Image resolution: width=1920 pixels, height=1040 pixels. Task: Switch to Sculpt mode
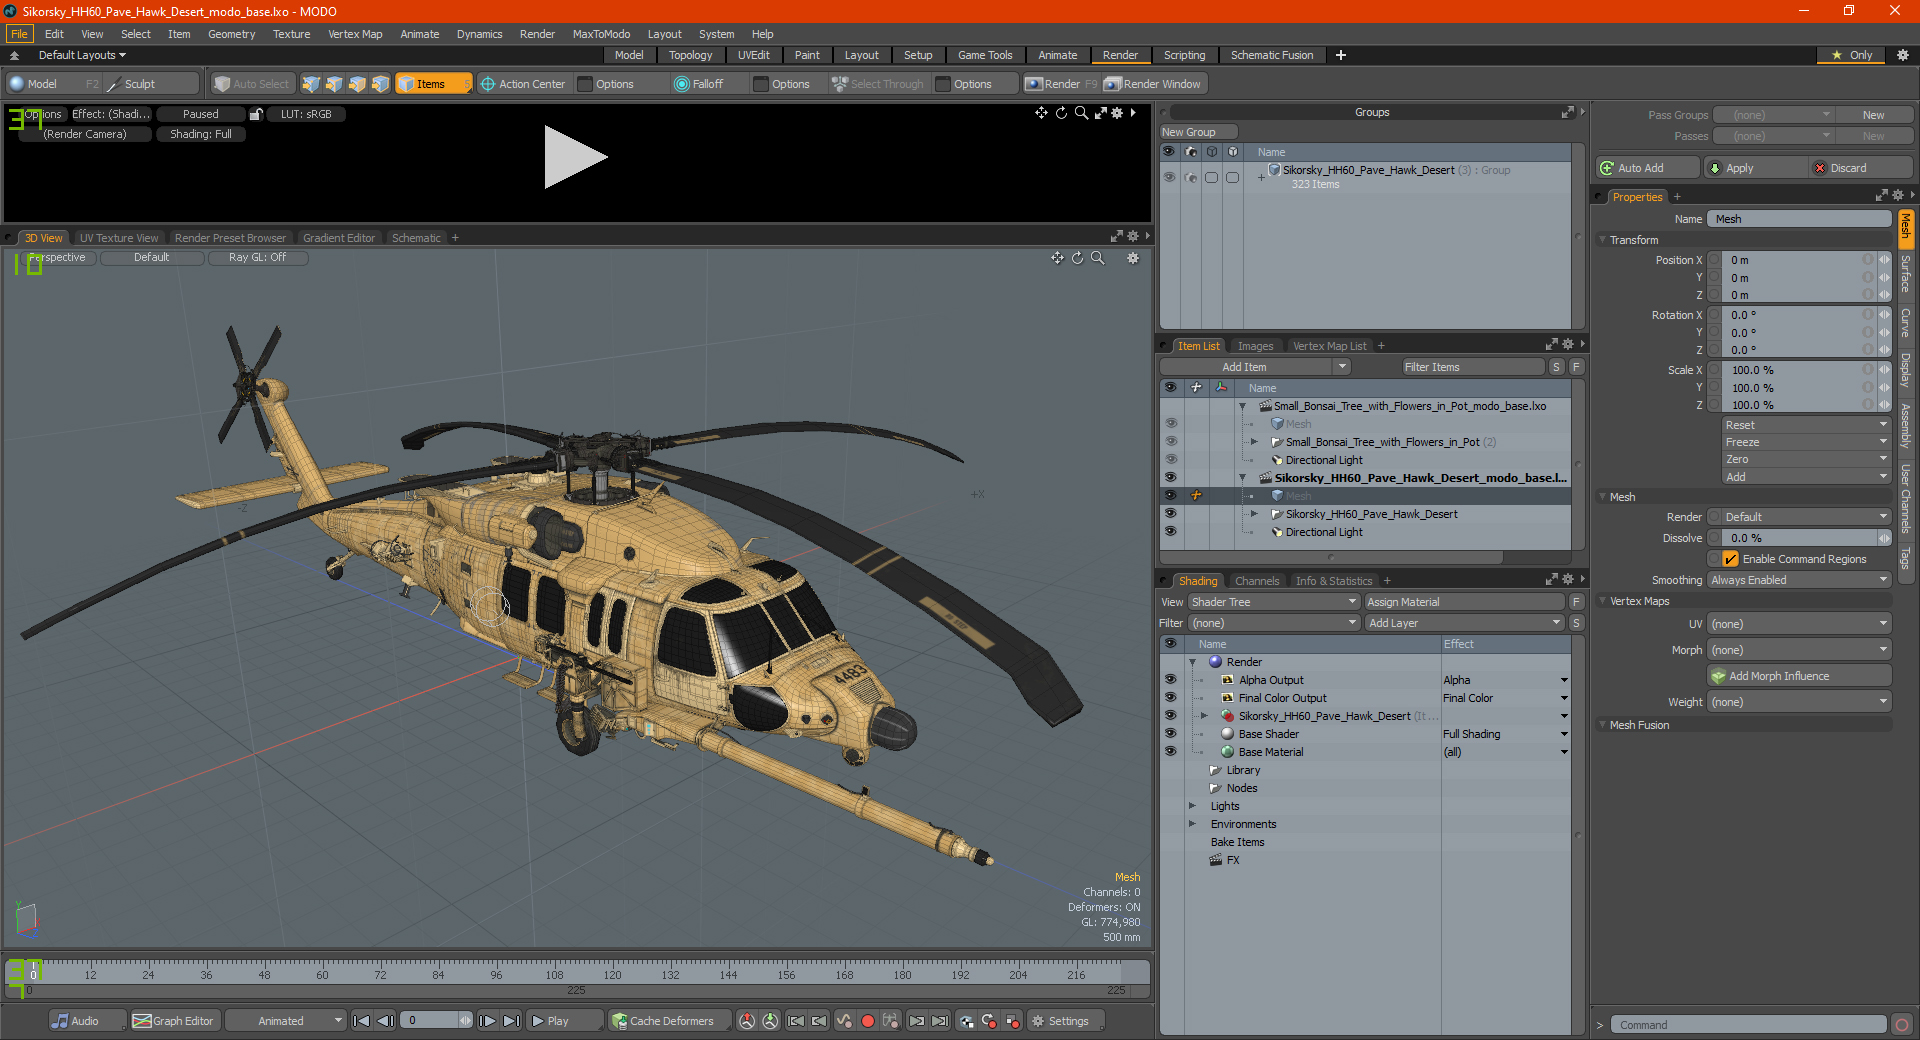pos(153,84)
